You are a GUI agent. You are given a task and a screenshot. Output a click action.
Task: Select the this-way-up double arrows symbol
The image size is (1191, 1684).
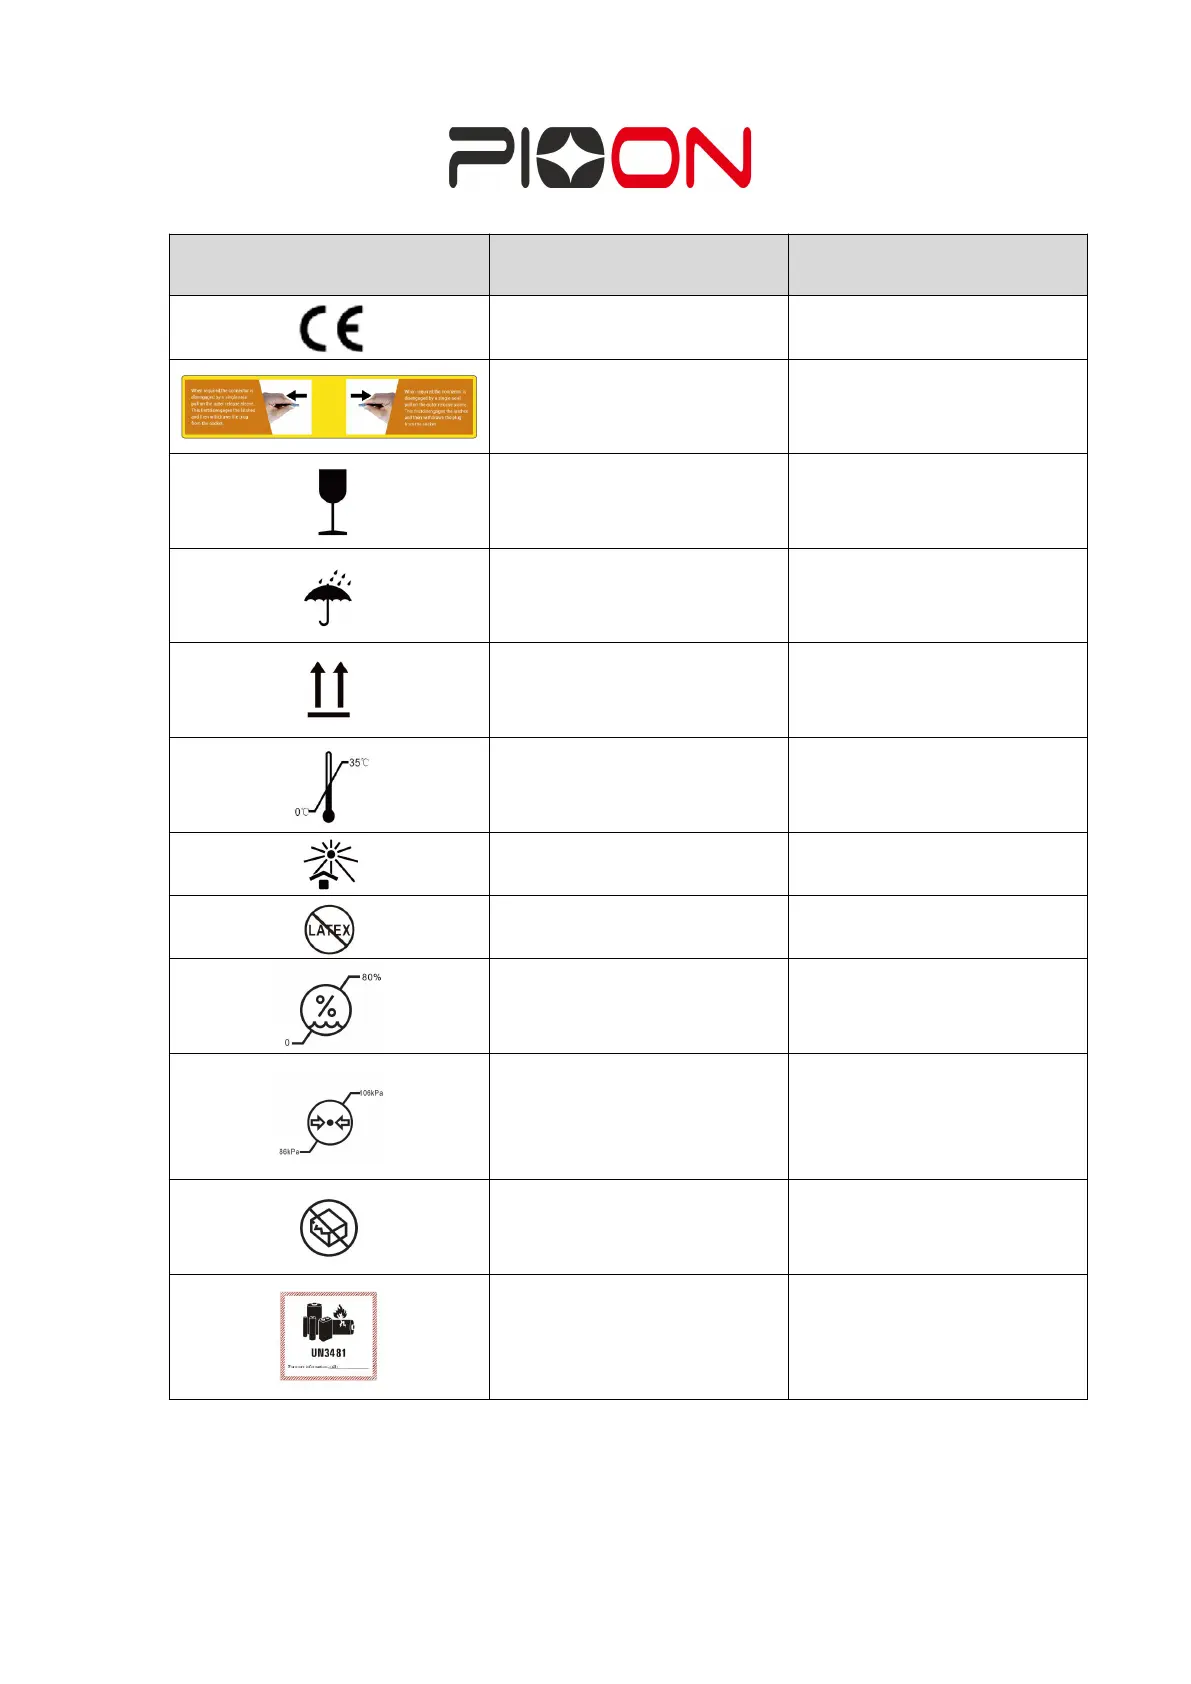click(329, 689)
